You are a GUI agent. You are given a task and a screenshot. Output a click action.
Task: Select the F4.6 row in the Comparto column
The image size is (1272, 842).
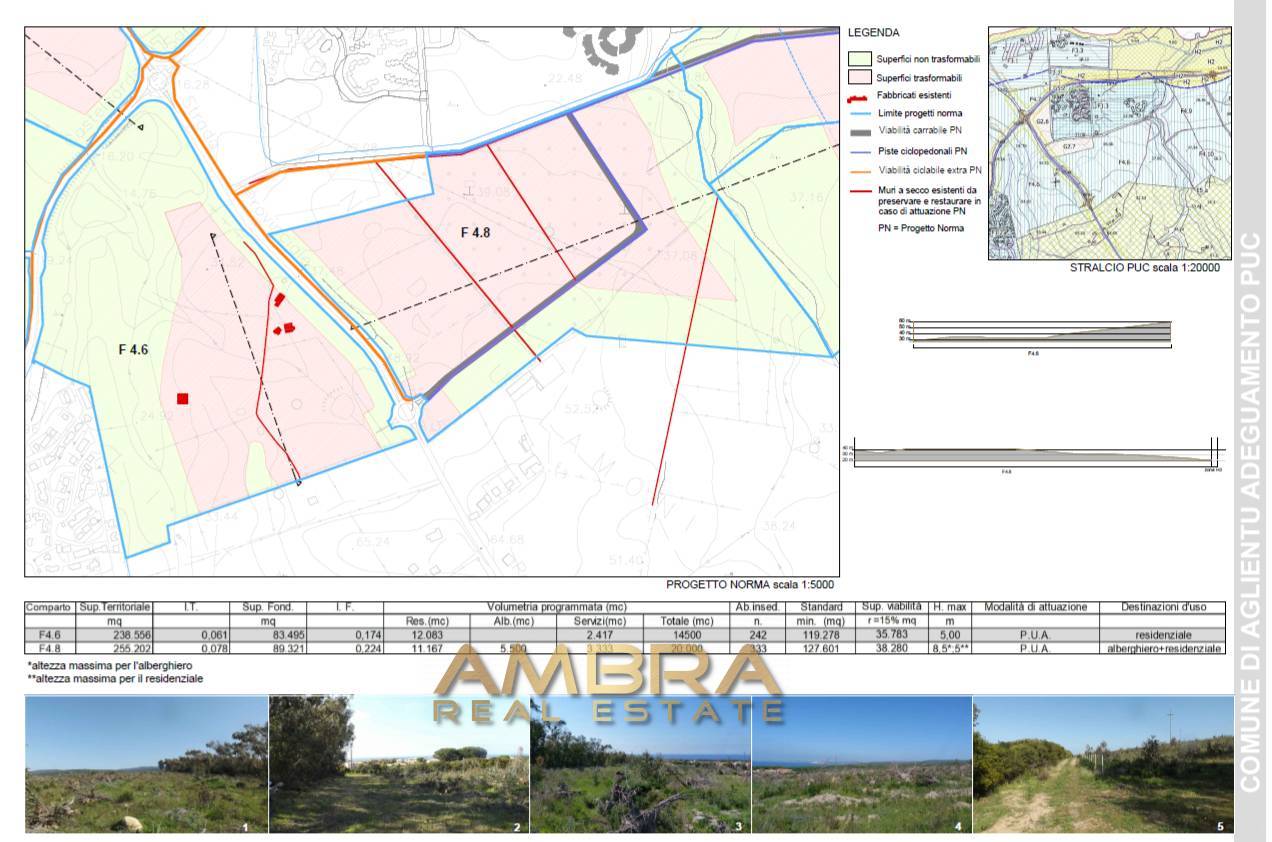click(49, 634)
